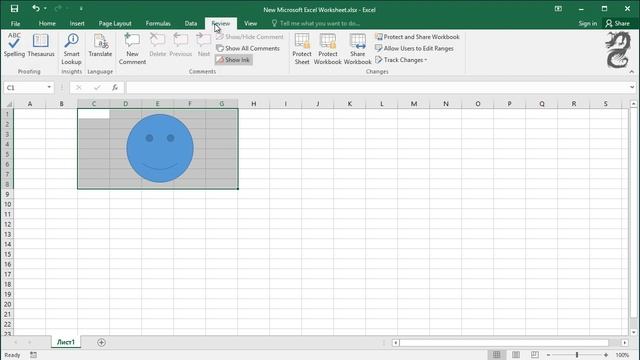Switch to the Home tab
This screenshot has width=640, height=360.
pos(47,23)
